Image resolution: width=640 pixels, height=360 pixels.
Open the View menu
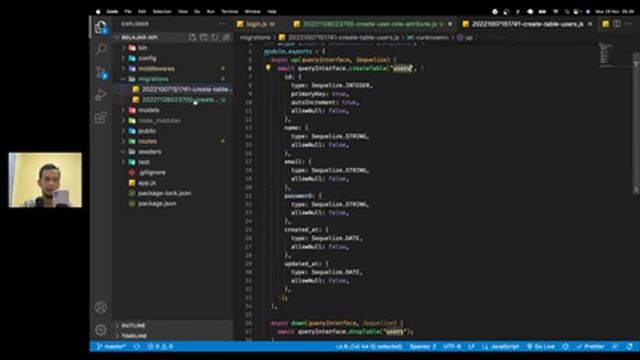click(x=182, y=11)
